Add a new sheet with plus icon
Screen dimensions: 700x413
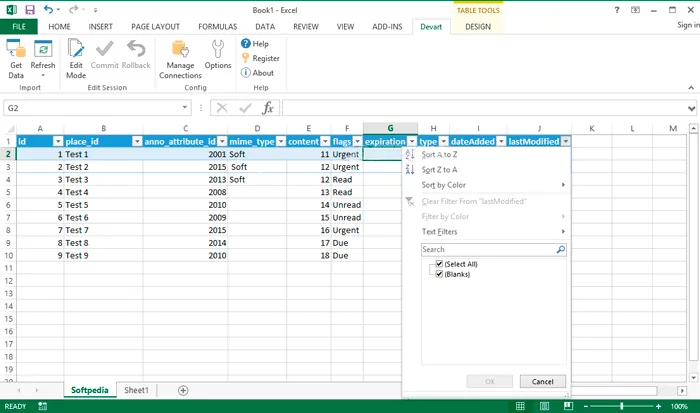(x=183, y=390)
